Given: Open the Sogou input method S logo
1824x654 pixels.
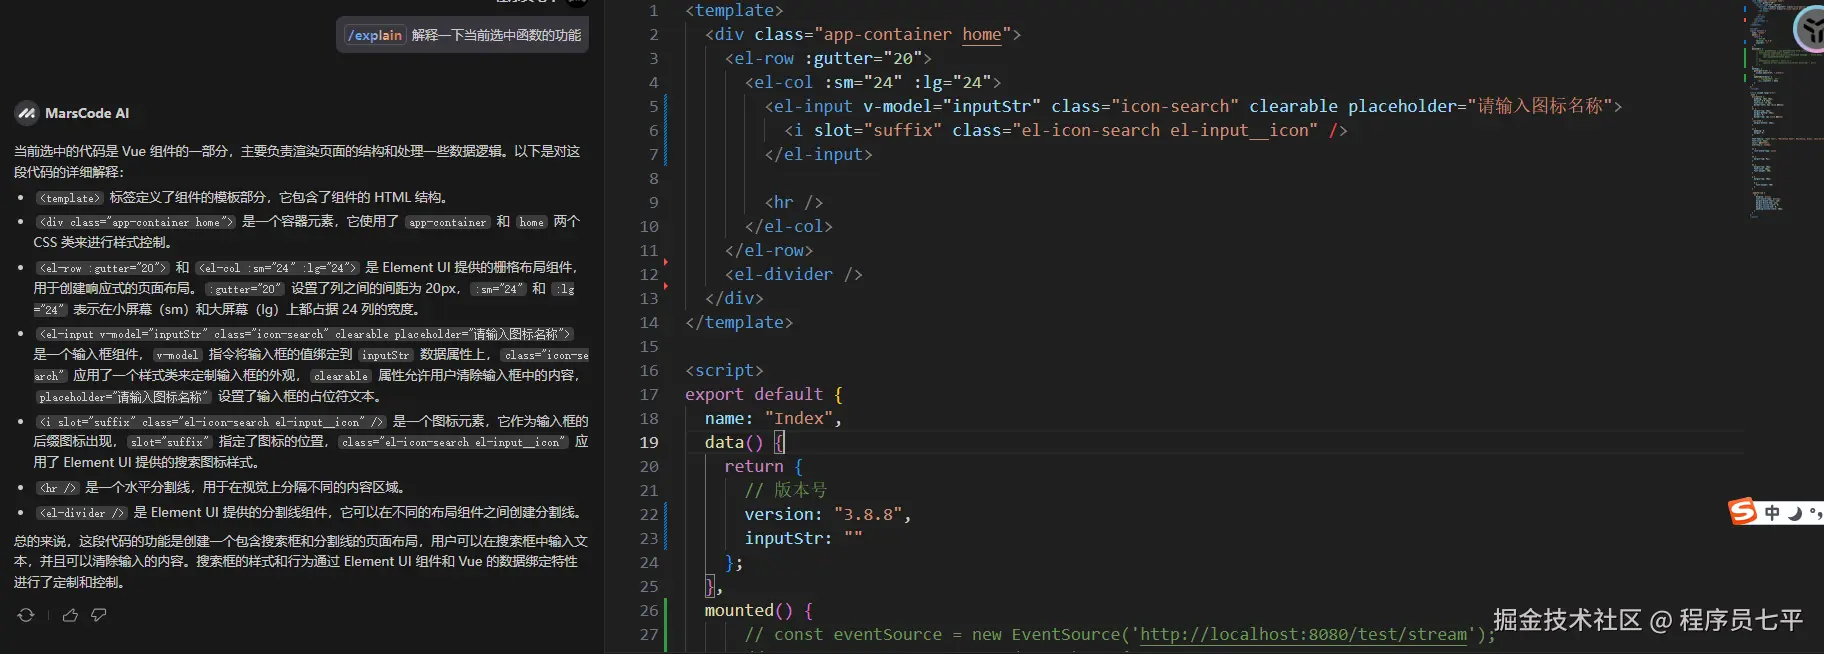Looking at the screenshot, I should coord(1743,512).
